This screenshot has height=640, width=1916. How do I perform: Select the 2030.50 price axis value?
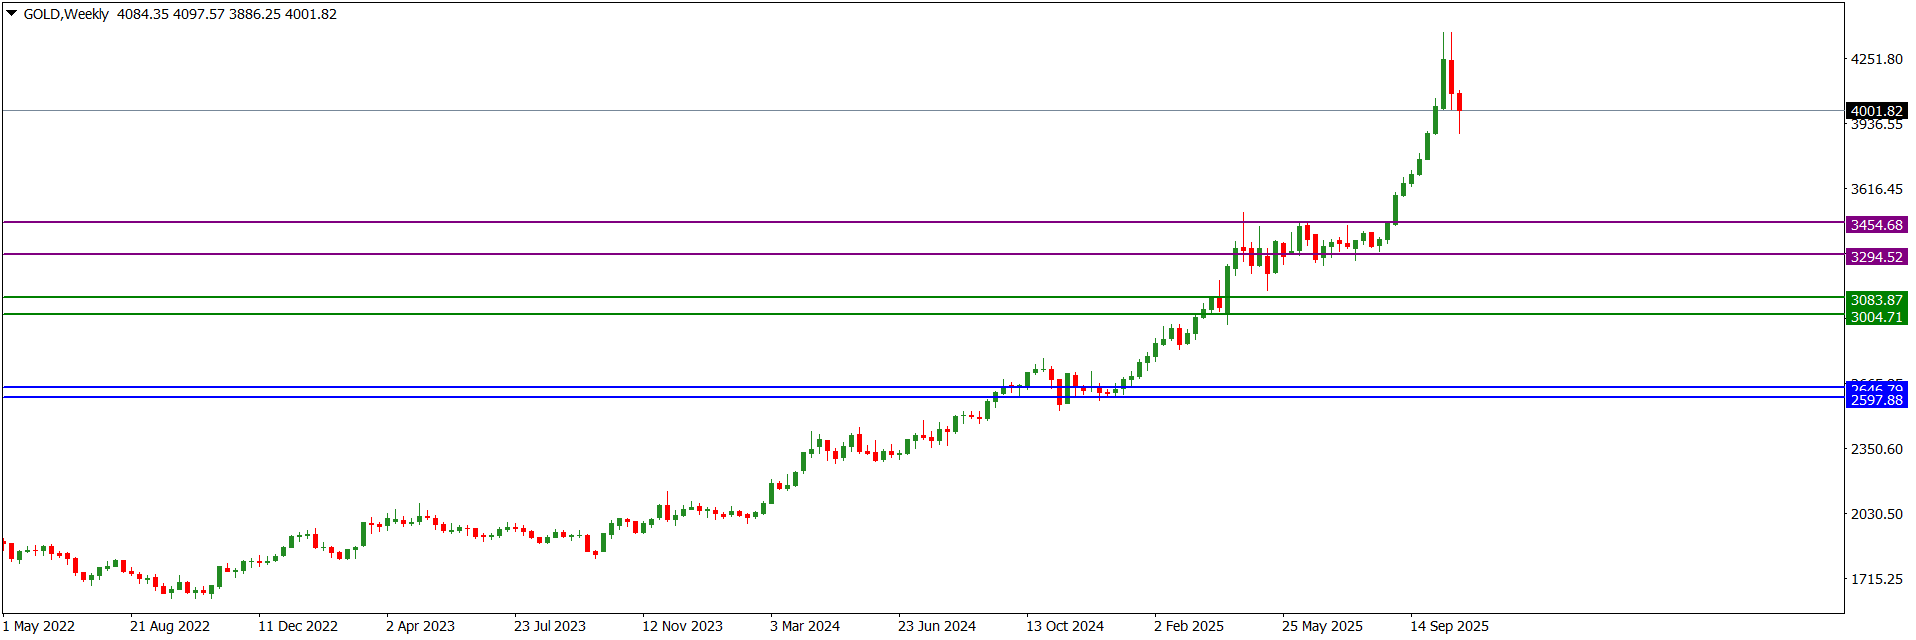[1876, 514]
